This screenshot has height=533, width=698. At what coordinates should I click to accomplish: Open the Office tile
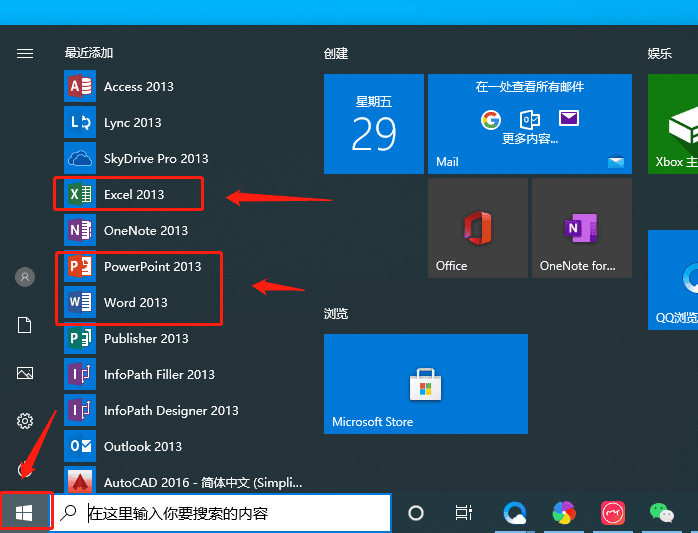click(478, 228)
